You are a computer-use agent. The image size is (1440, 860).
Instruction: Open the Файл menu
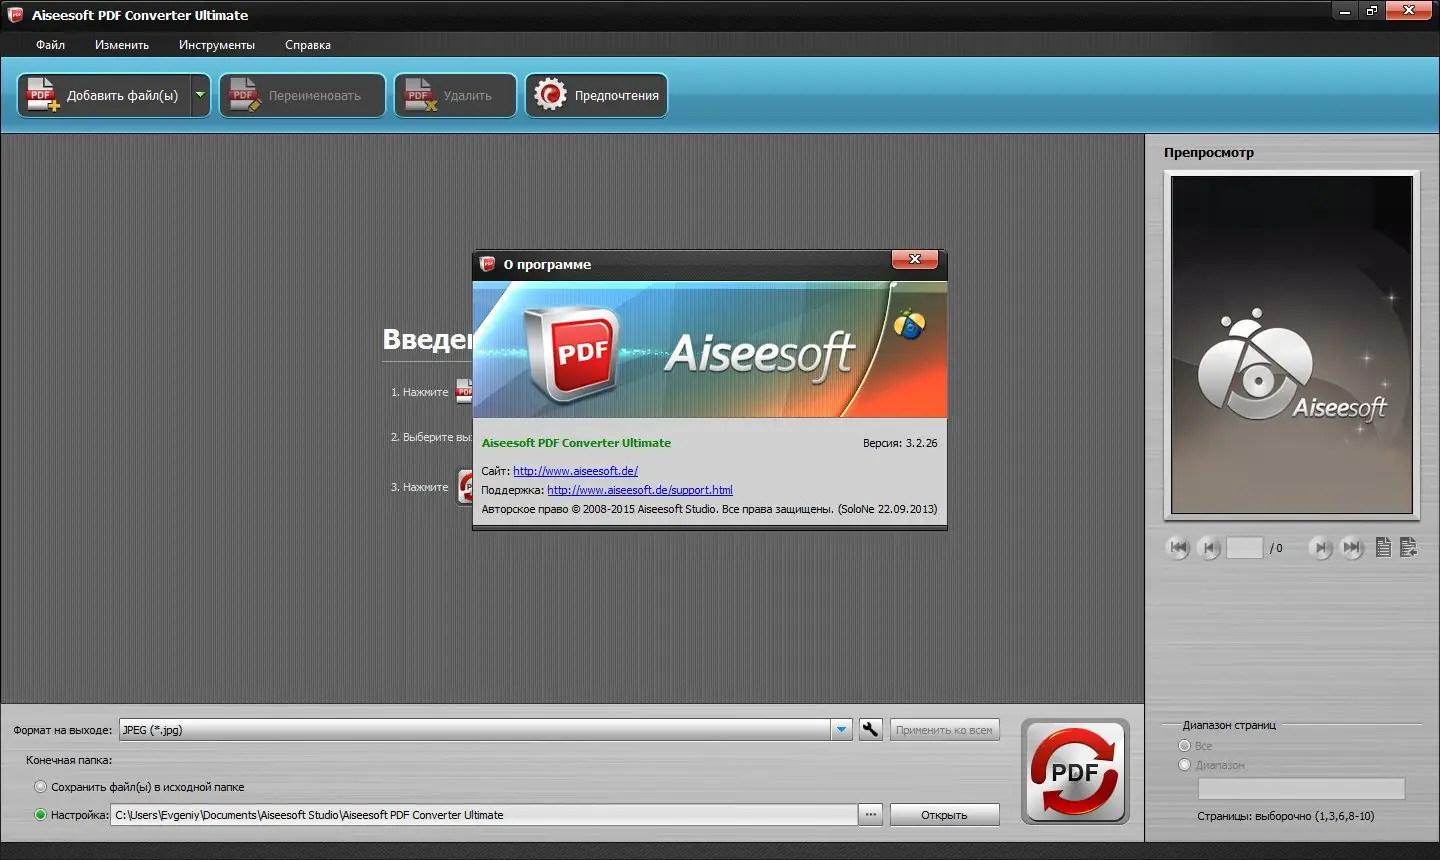50,45
